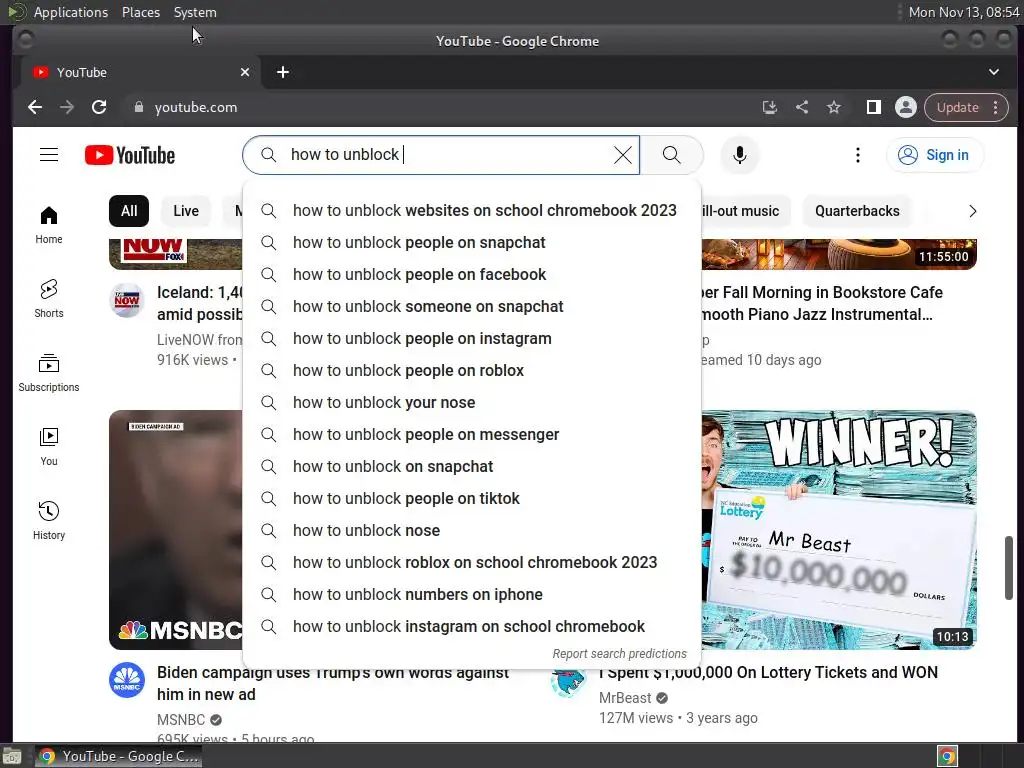The width and height of the screenshot is (1024, 768).
Task: Open YouTube settings three-dot menu
Action: 857,155
